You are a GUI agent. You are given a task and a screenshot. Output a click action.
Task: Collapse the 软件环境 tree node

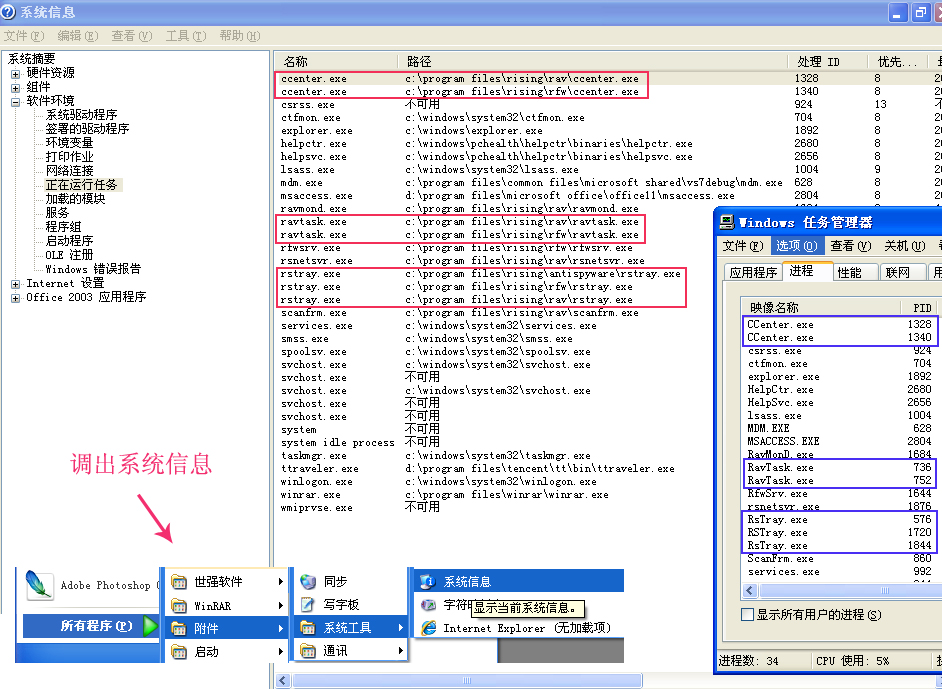[x=16, y=102]
